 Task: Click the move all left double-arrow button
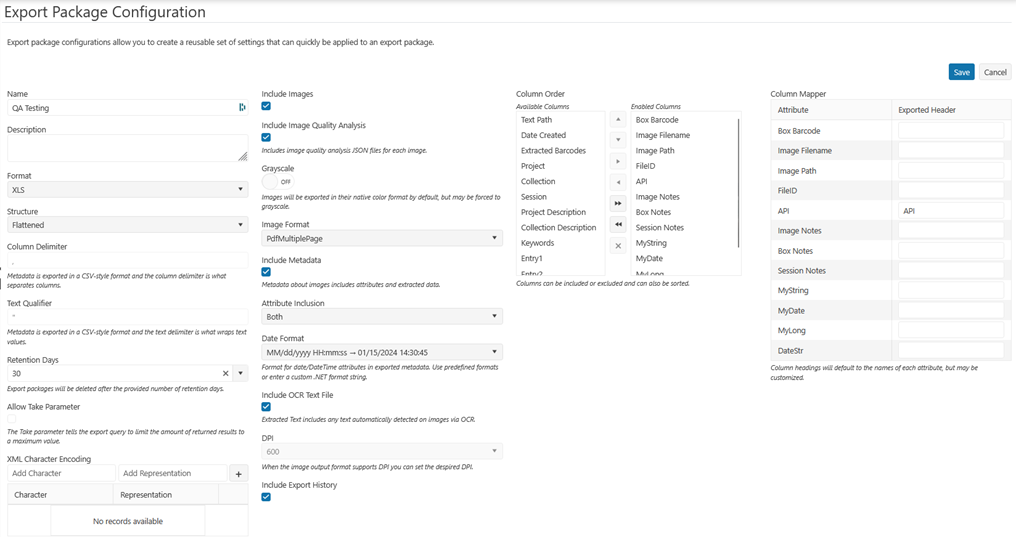tap(618, 225)
